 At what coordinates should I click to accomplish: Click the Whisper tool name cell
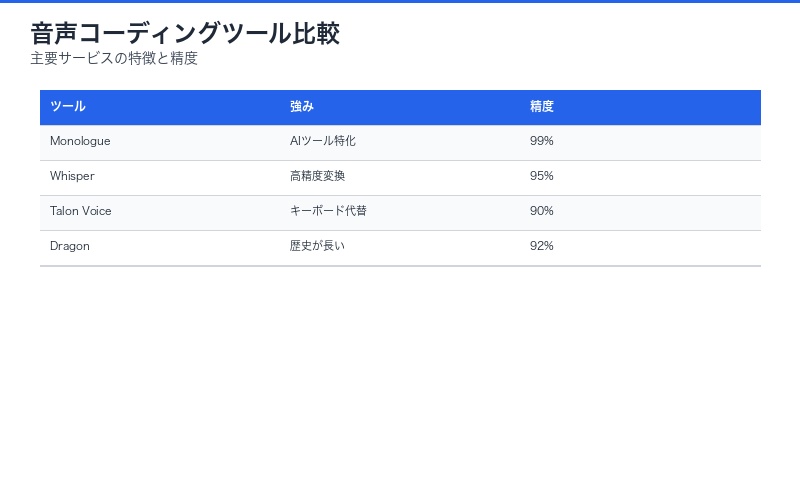[72, 177]
